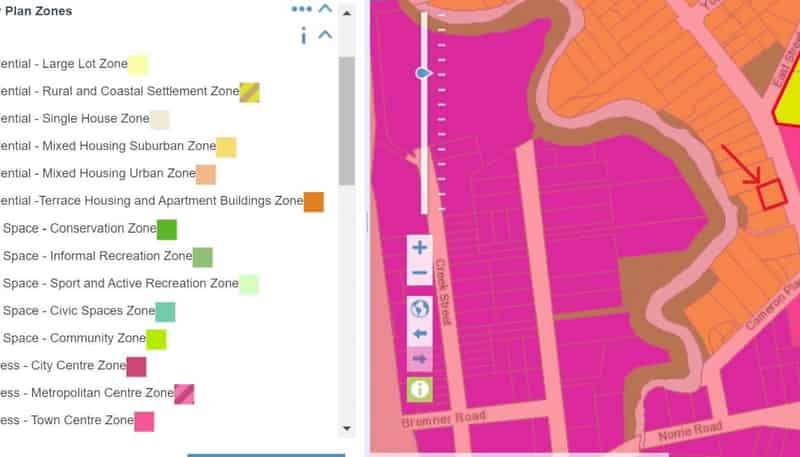Select Mixed Housing Urban Zone swatch
The image size is (800, 457).
[x=206, y=174]
